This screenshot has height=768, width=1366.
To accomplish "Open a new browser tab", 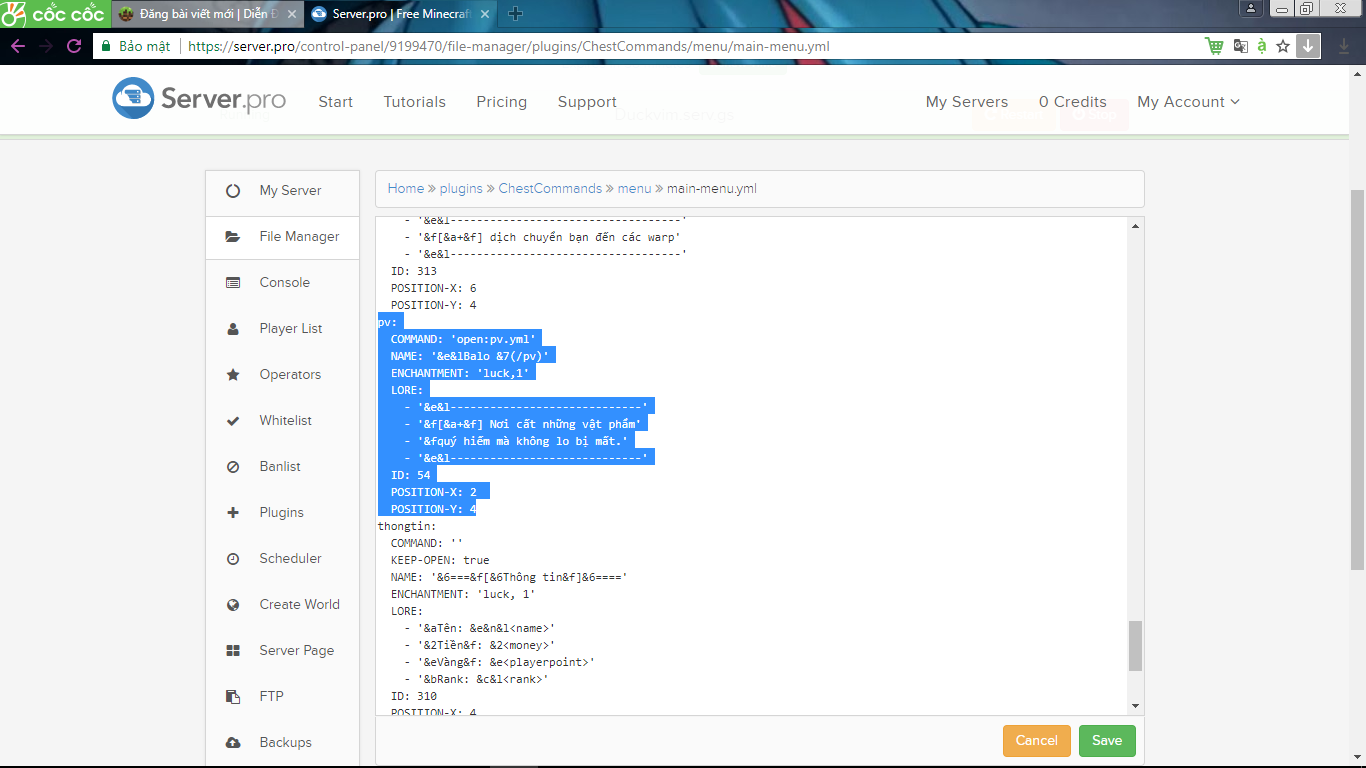I will [x=516, y=13].
